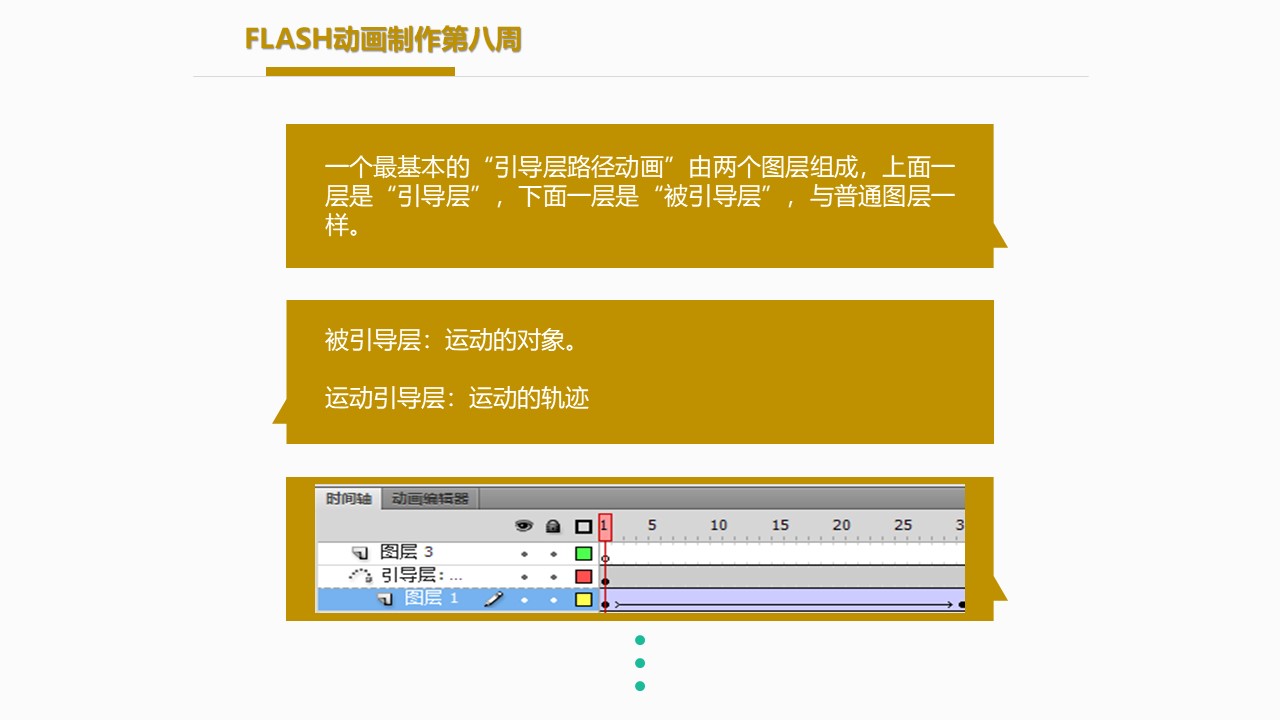Screen dimensions: 1280x720
Task: Click the layer icon of 图层 3
Action: pos(361,552)
